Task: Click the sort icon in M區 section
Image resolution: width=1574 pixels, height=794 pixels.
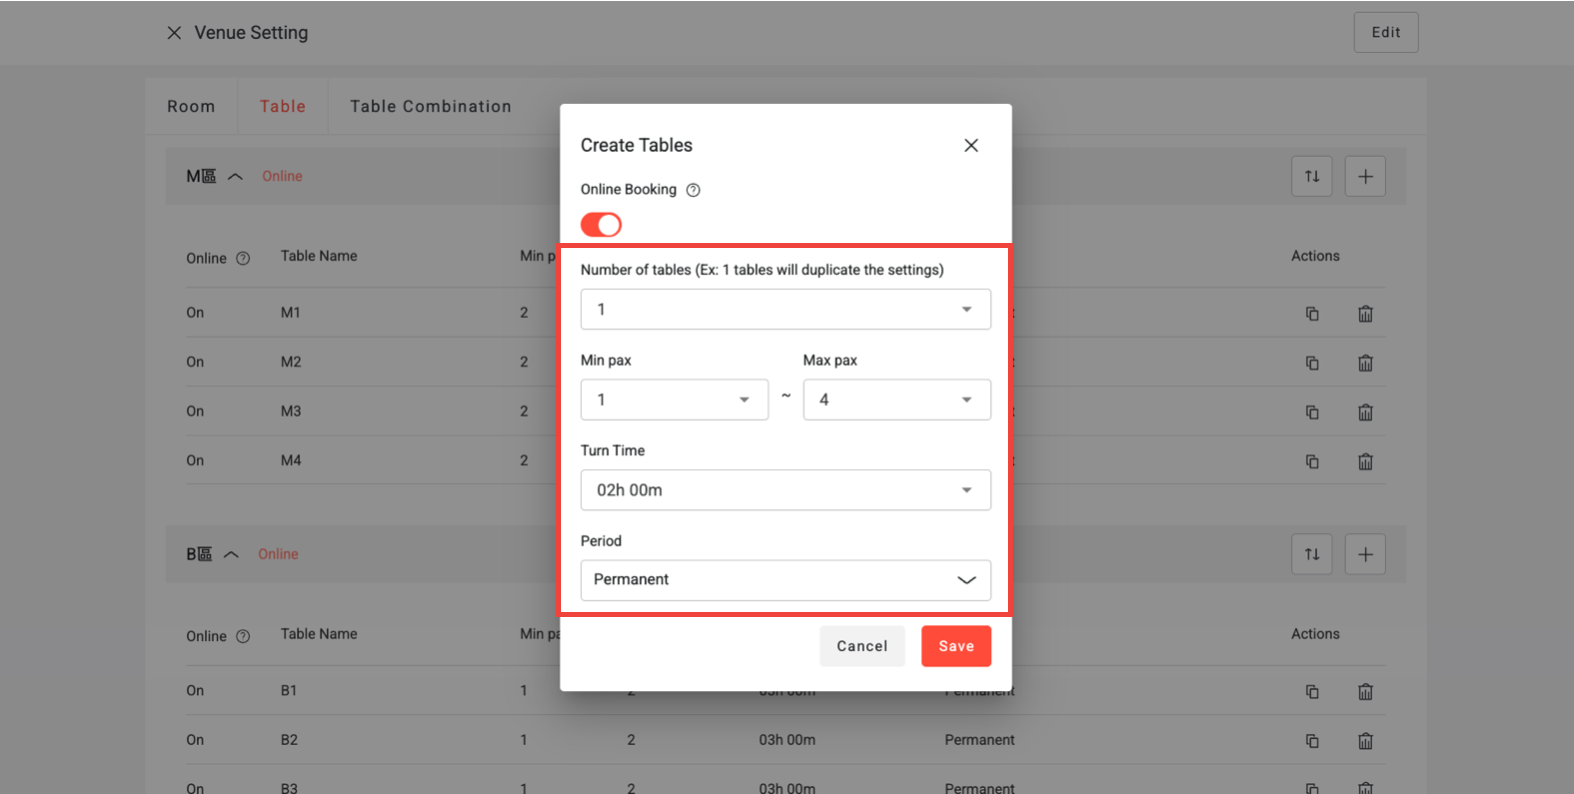Action: point(1312,177)
